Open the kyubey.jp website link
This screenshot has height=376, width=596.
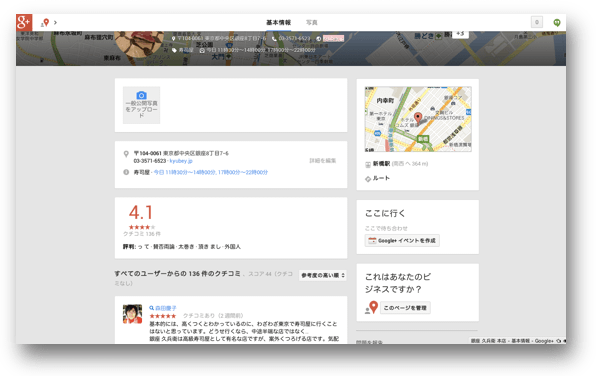pyautogui.click(x=181, y=161)
